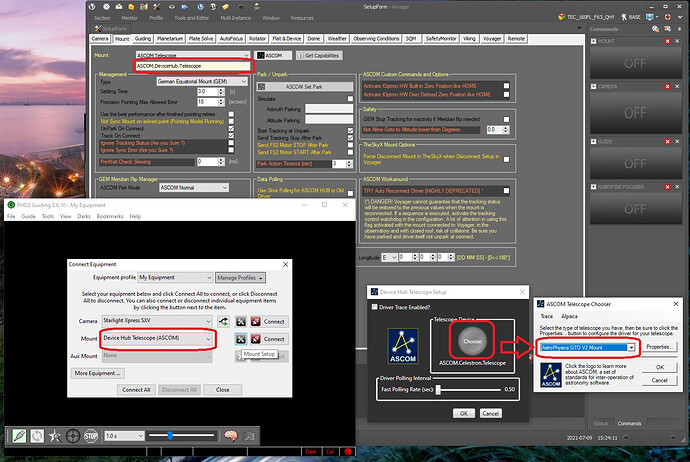Open the Manage Profiles dropdown button

[240, 278]
